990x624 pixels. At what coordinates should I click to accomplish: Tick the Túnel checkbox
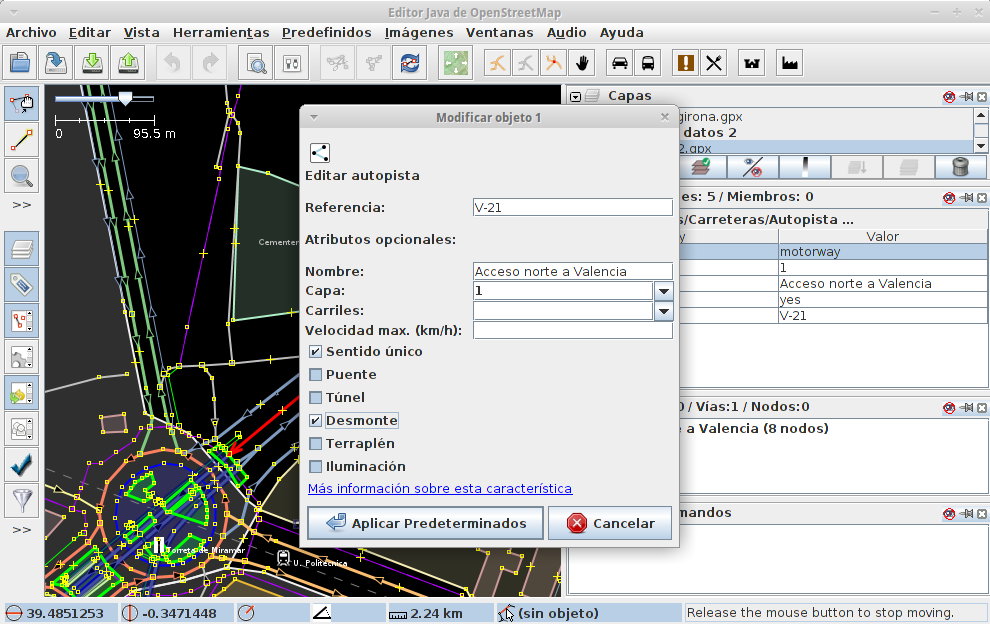tap(316, 398)
